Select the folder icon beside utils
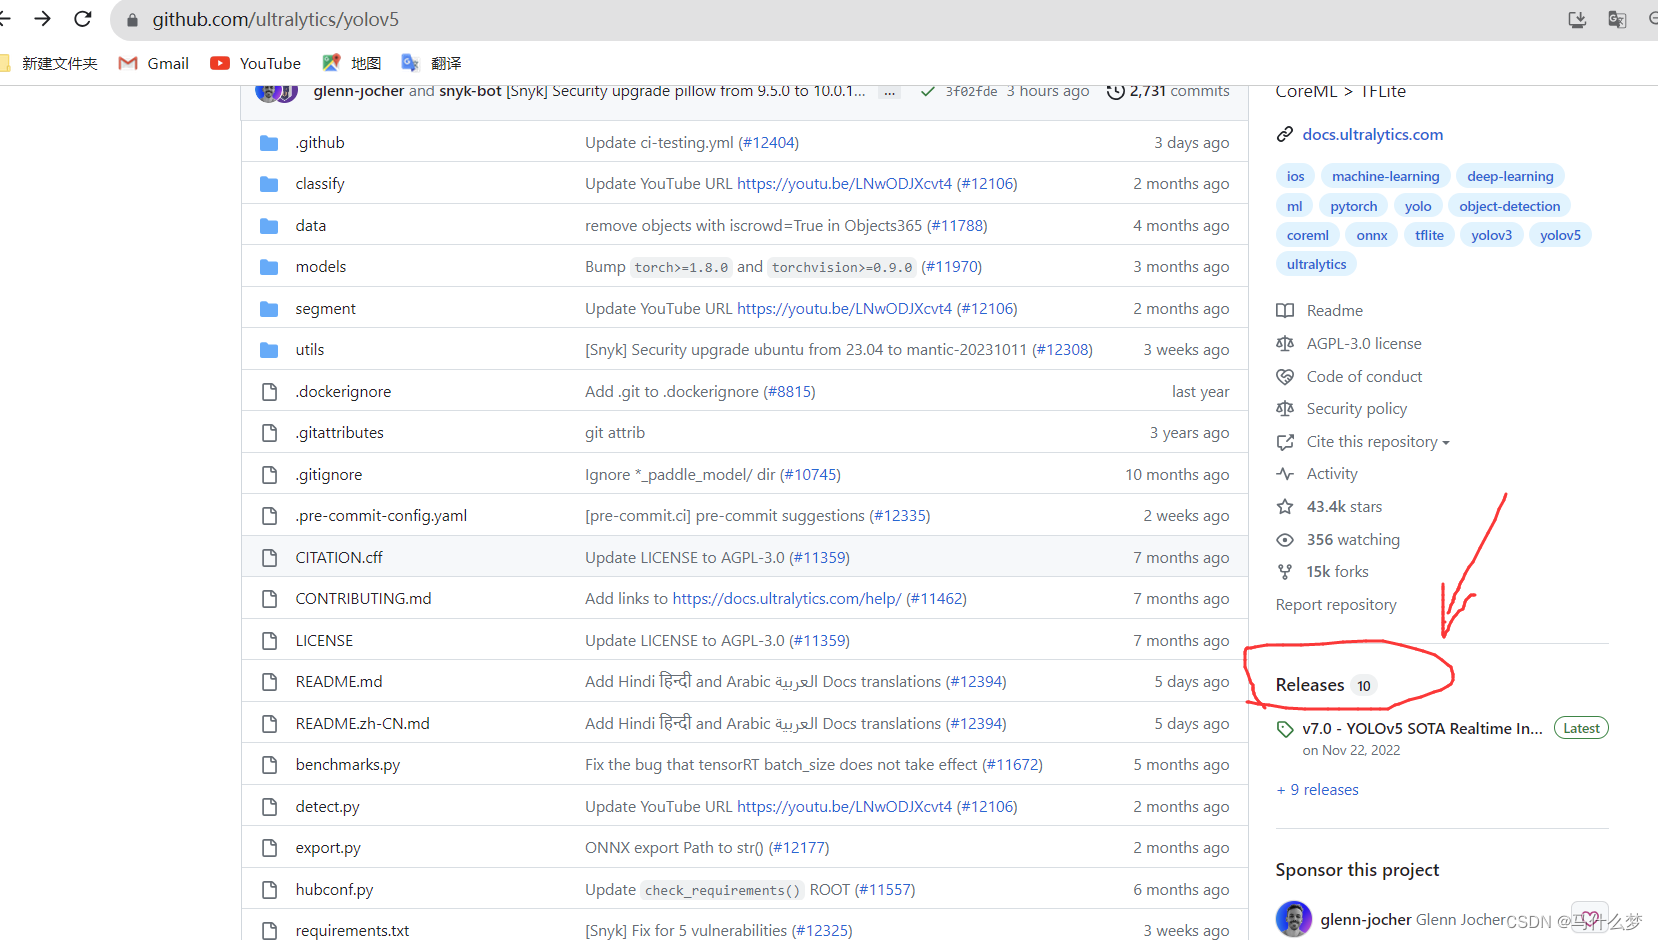Image resolution: width=1658 pixels, height=940 pixels. 269,350
